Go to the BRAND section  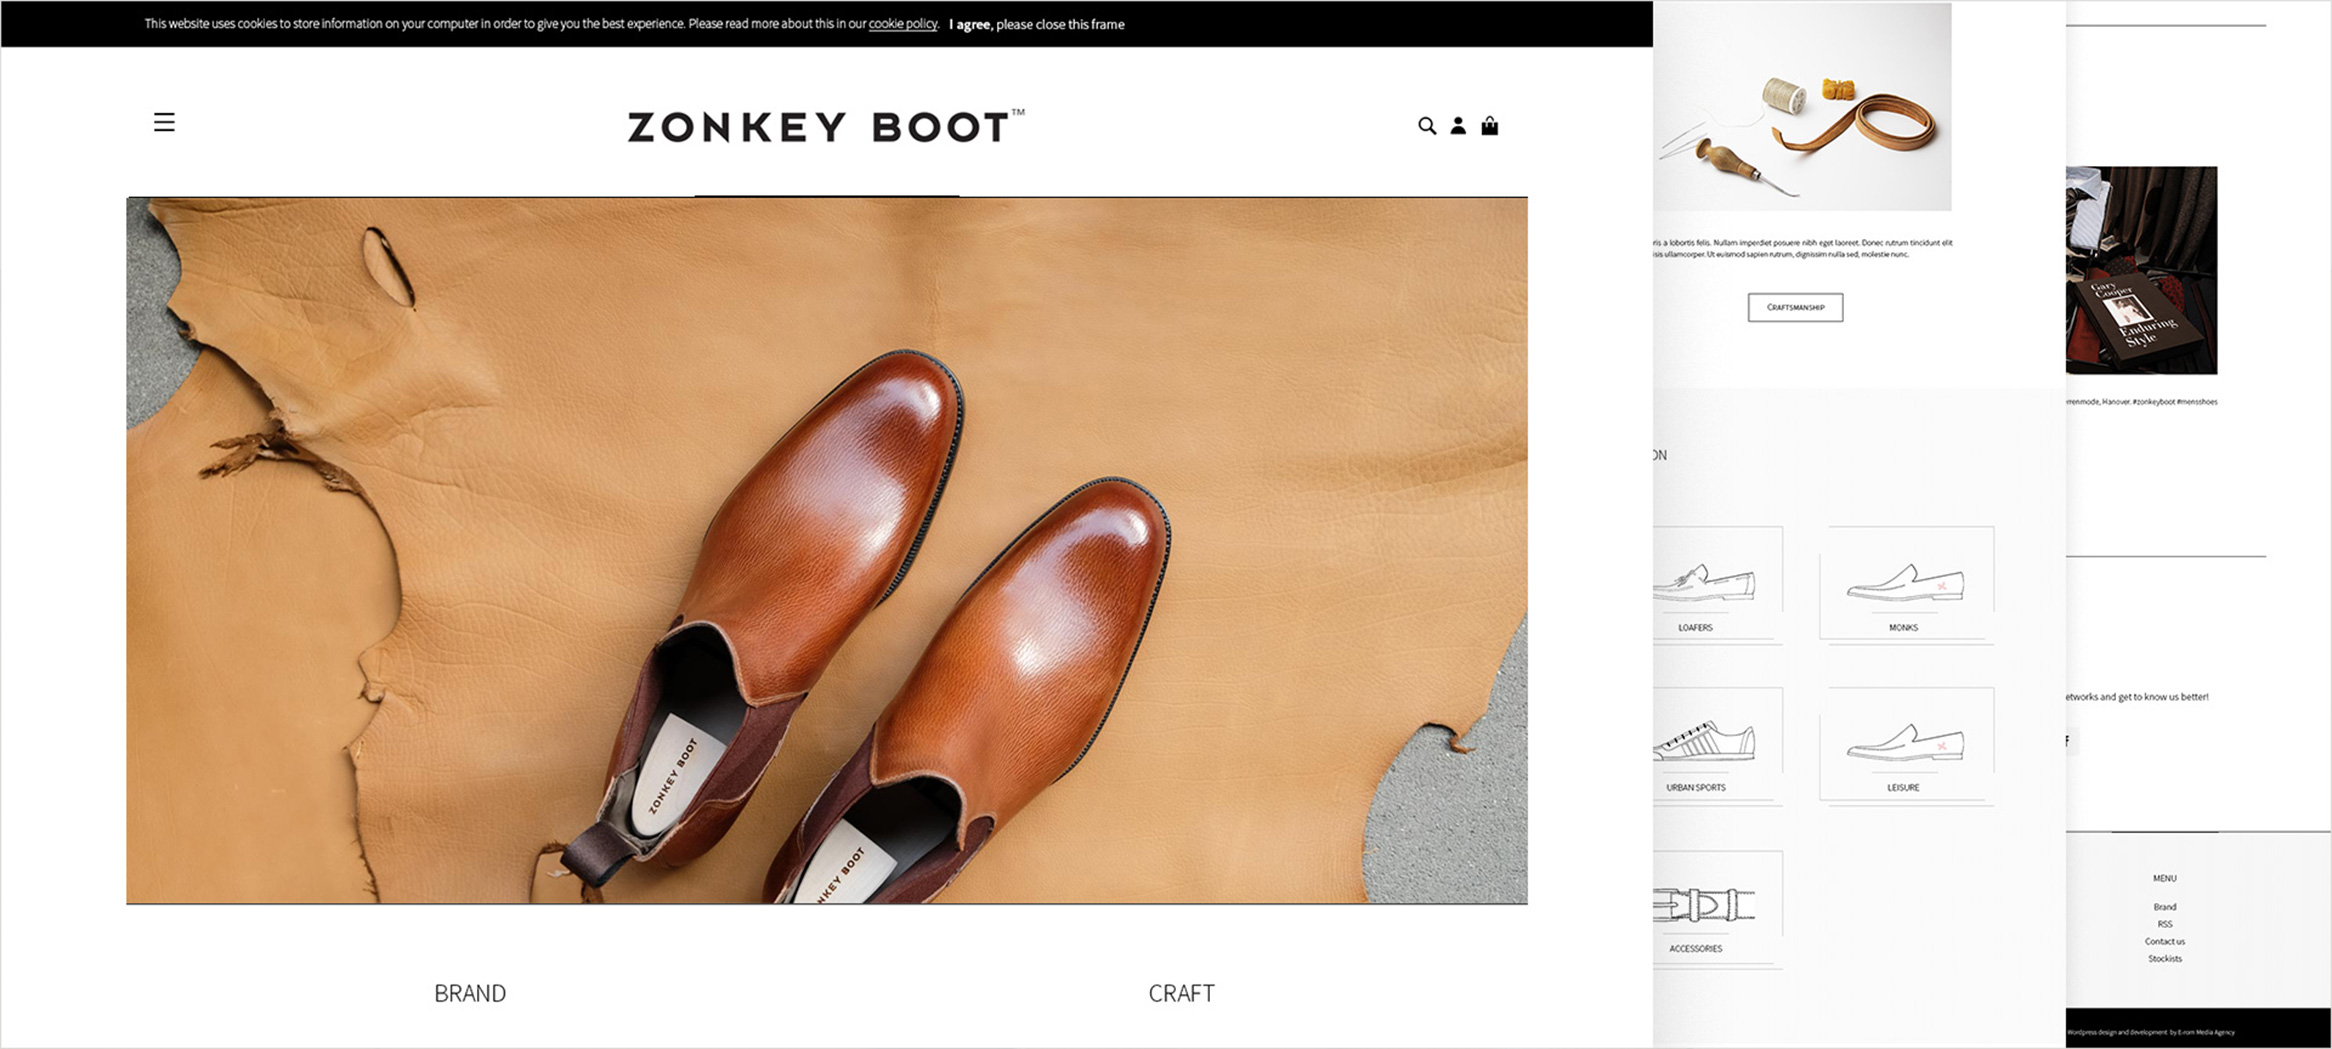[470, 993]
